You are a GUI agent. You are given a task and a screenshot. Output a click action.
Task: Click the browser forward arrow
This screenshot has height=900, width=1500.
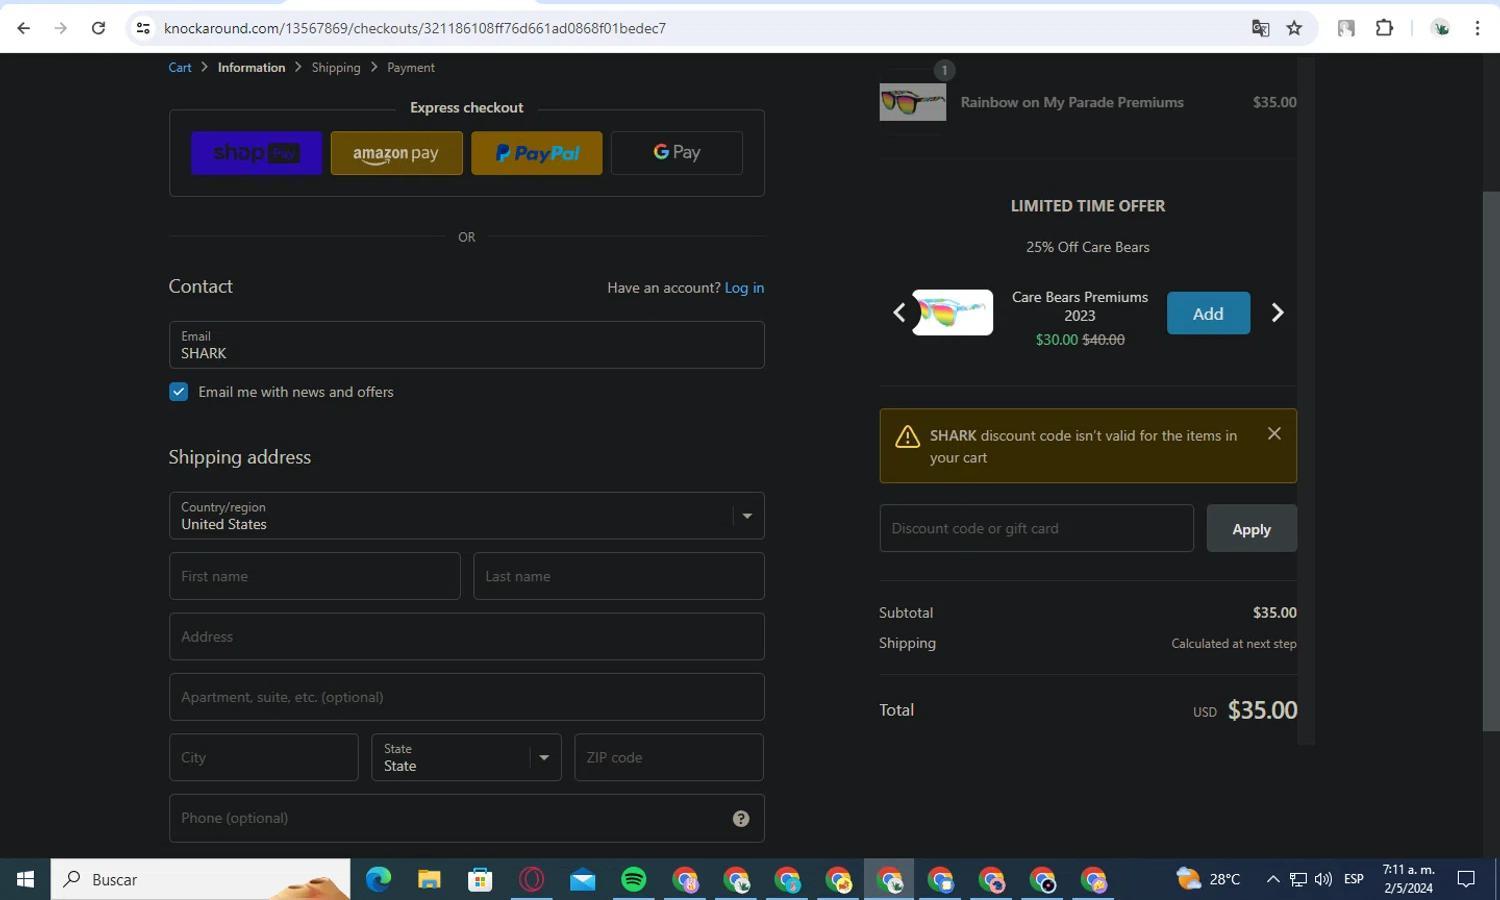click(x=61, y=28)
